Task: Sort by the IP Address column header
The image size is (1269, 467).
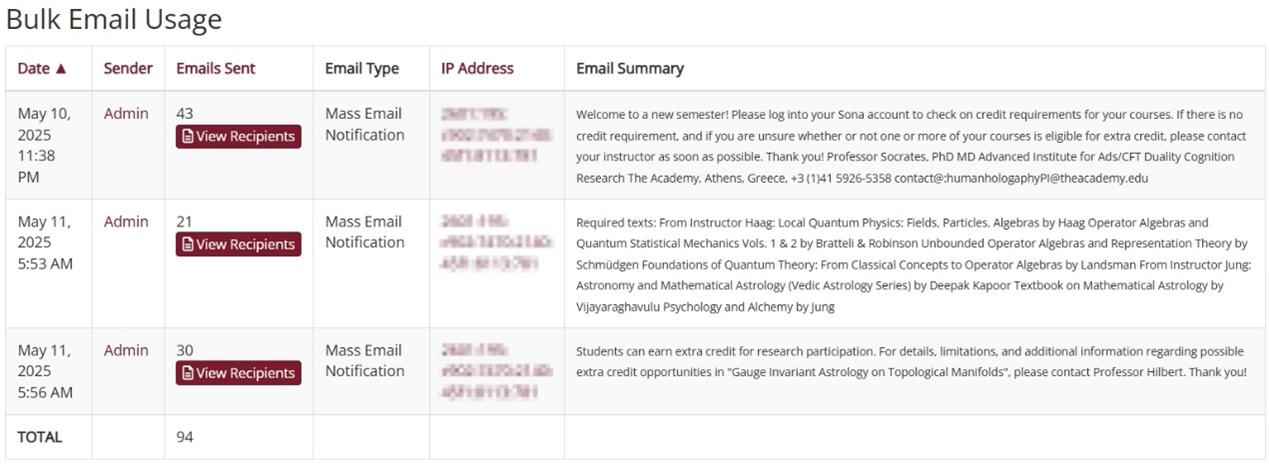Action: tap(477, 69)
